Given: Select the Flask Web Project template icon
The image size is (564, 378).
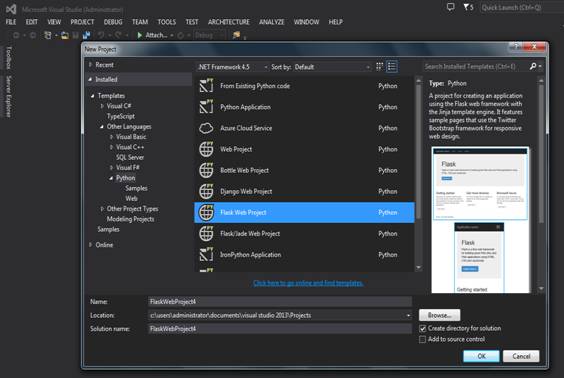Looking at the screenshot, I should click(x=206, y=212).
